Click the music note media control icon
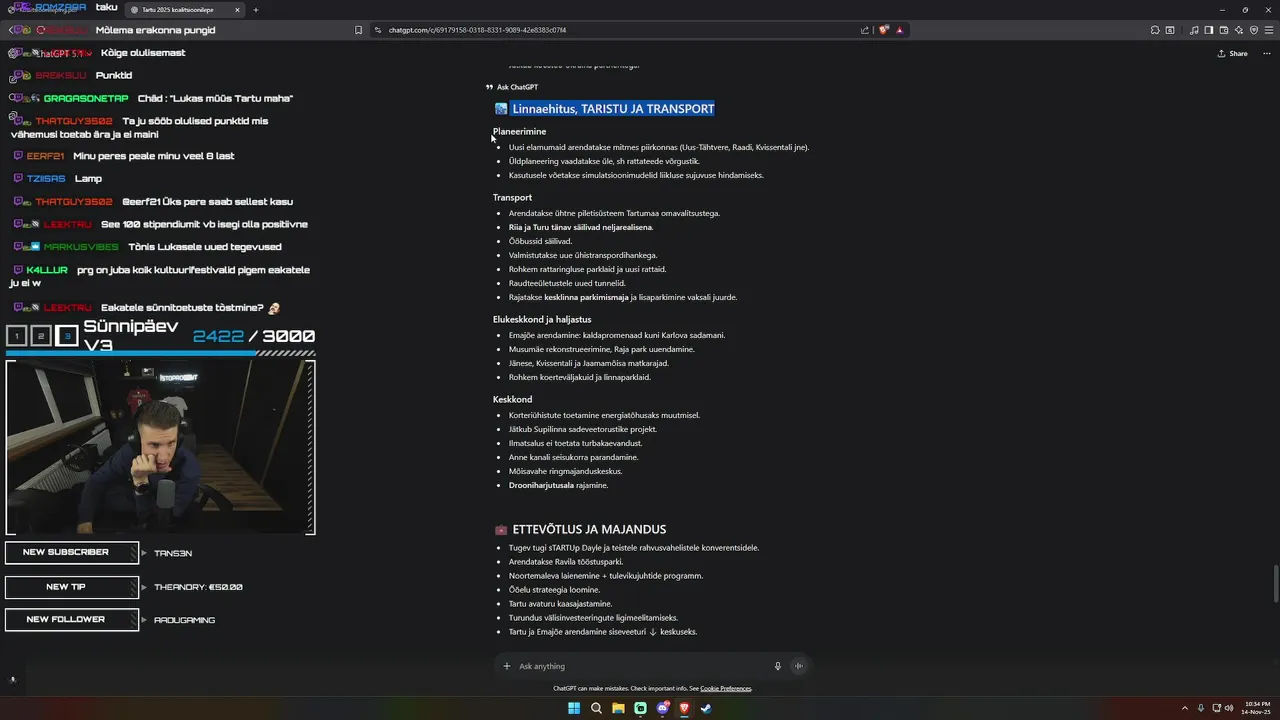This screenshot has width=1280, height=720. coord(1194,30)
